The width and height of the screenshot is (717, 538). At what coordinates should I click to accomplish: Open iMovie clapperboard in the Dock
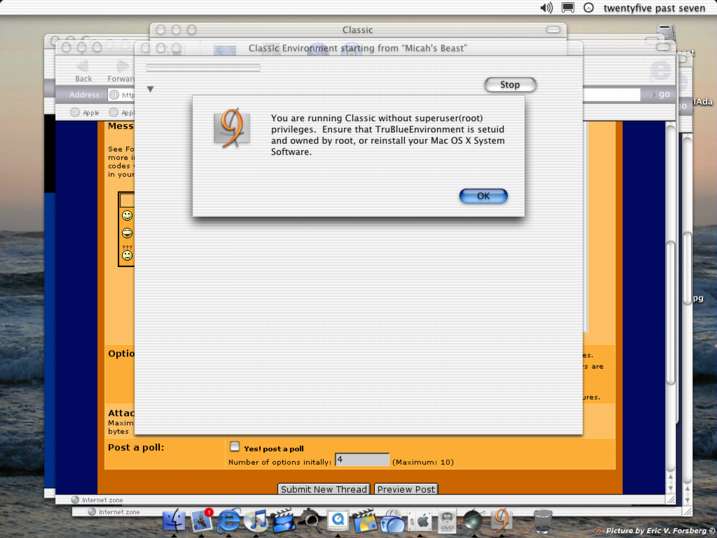[283, 520]
